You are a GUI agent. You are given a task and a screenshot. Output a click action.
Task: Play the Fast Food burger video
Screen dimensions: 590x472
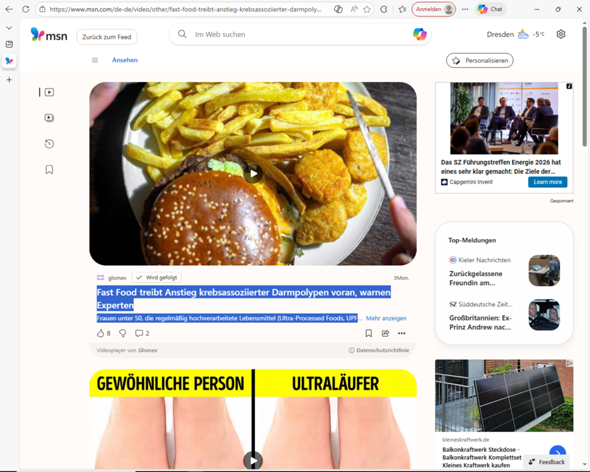pyautogui.click(x=253, y=174)
